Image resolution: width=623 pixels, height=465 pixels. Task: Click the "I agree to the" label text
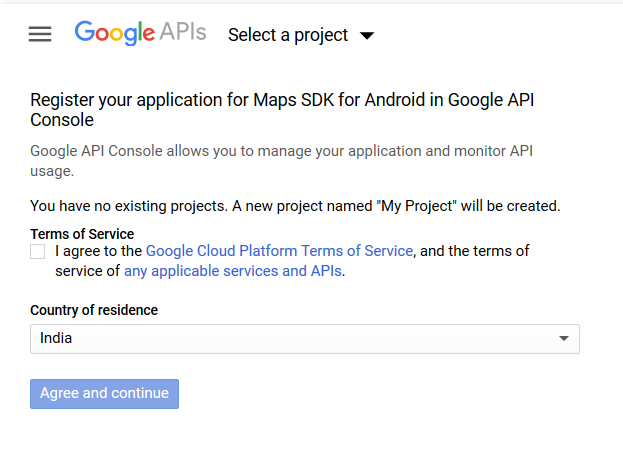tap(99, 251)
